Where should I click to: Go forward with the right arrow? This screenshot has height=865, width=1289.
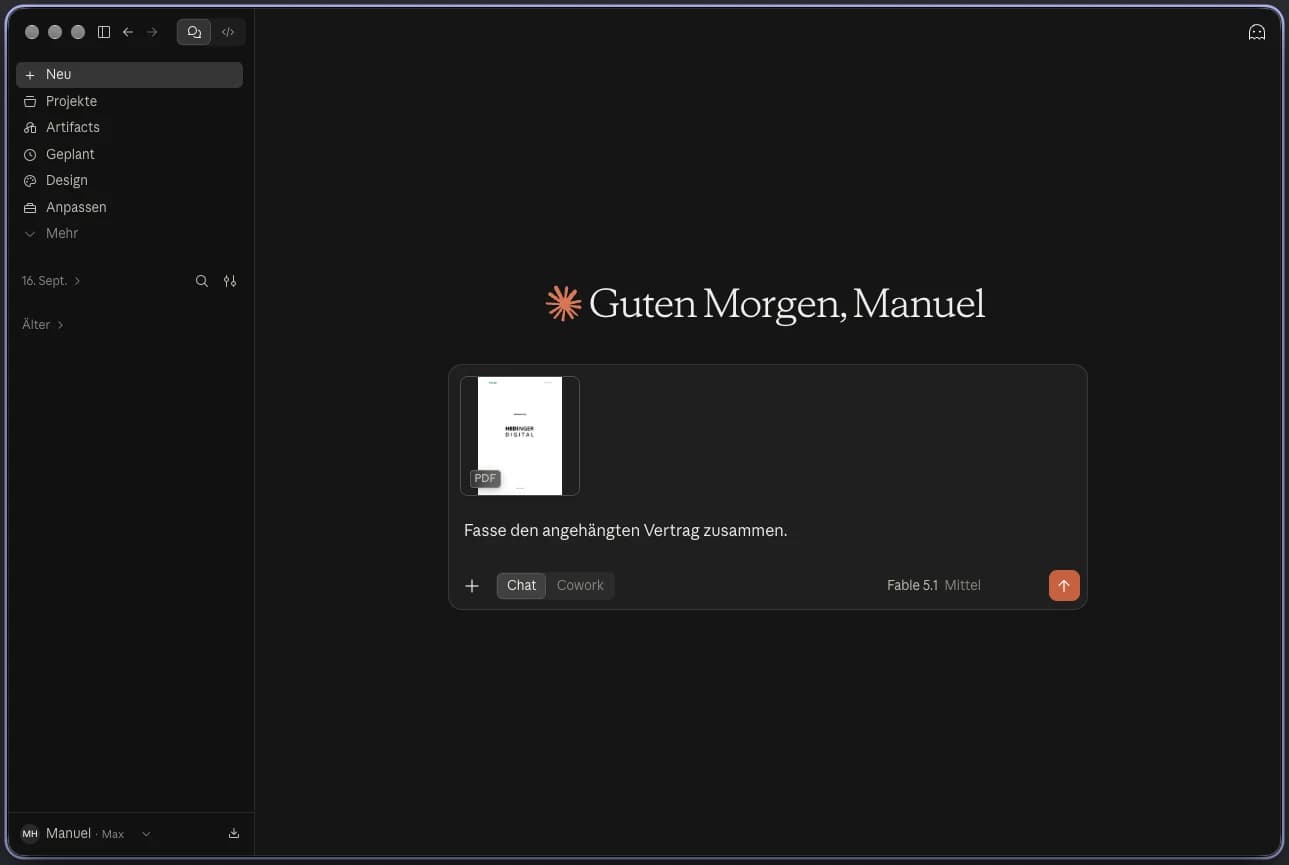pyautogui.click(x=152, y=32)
